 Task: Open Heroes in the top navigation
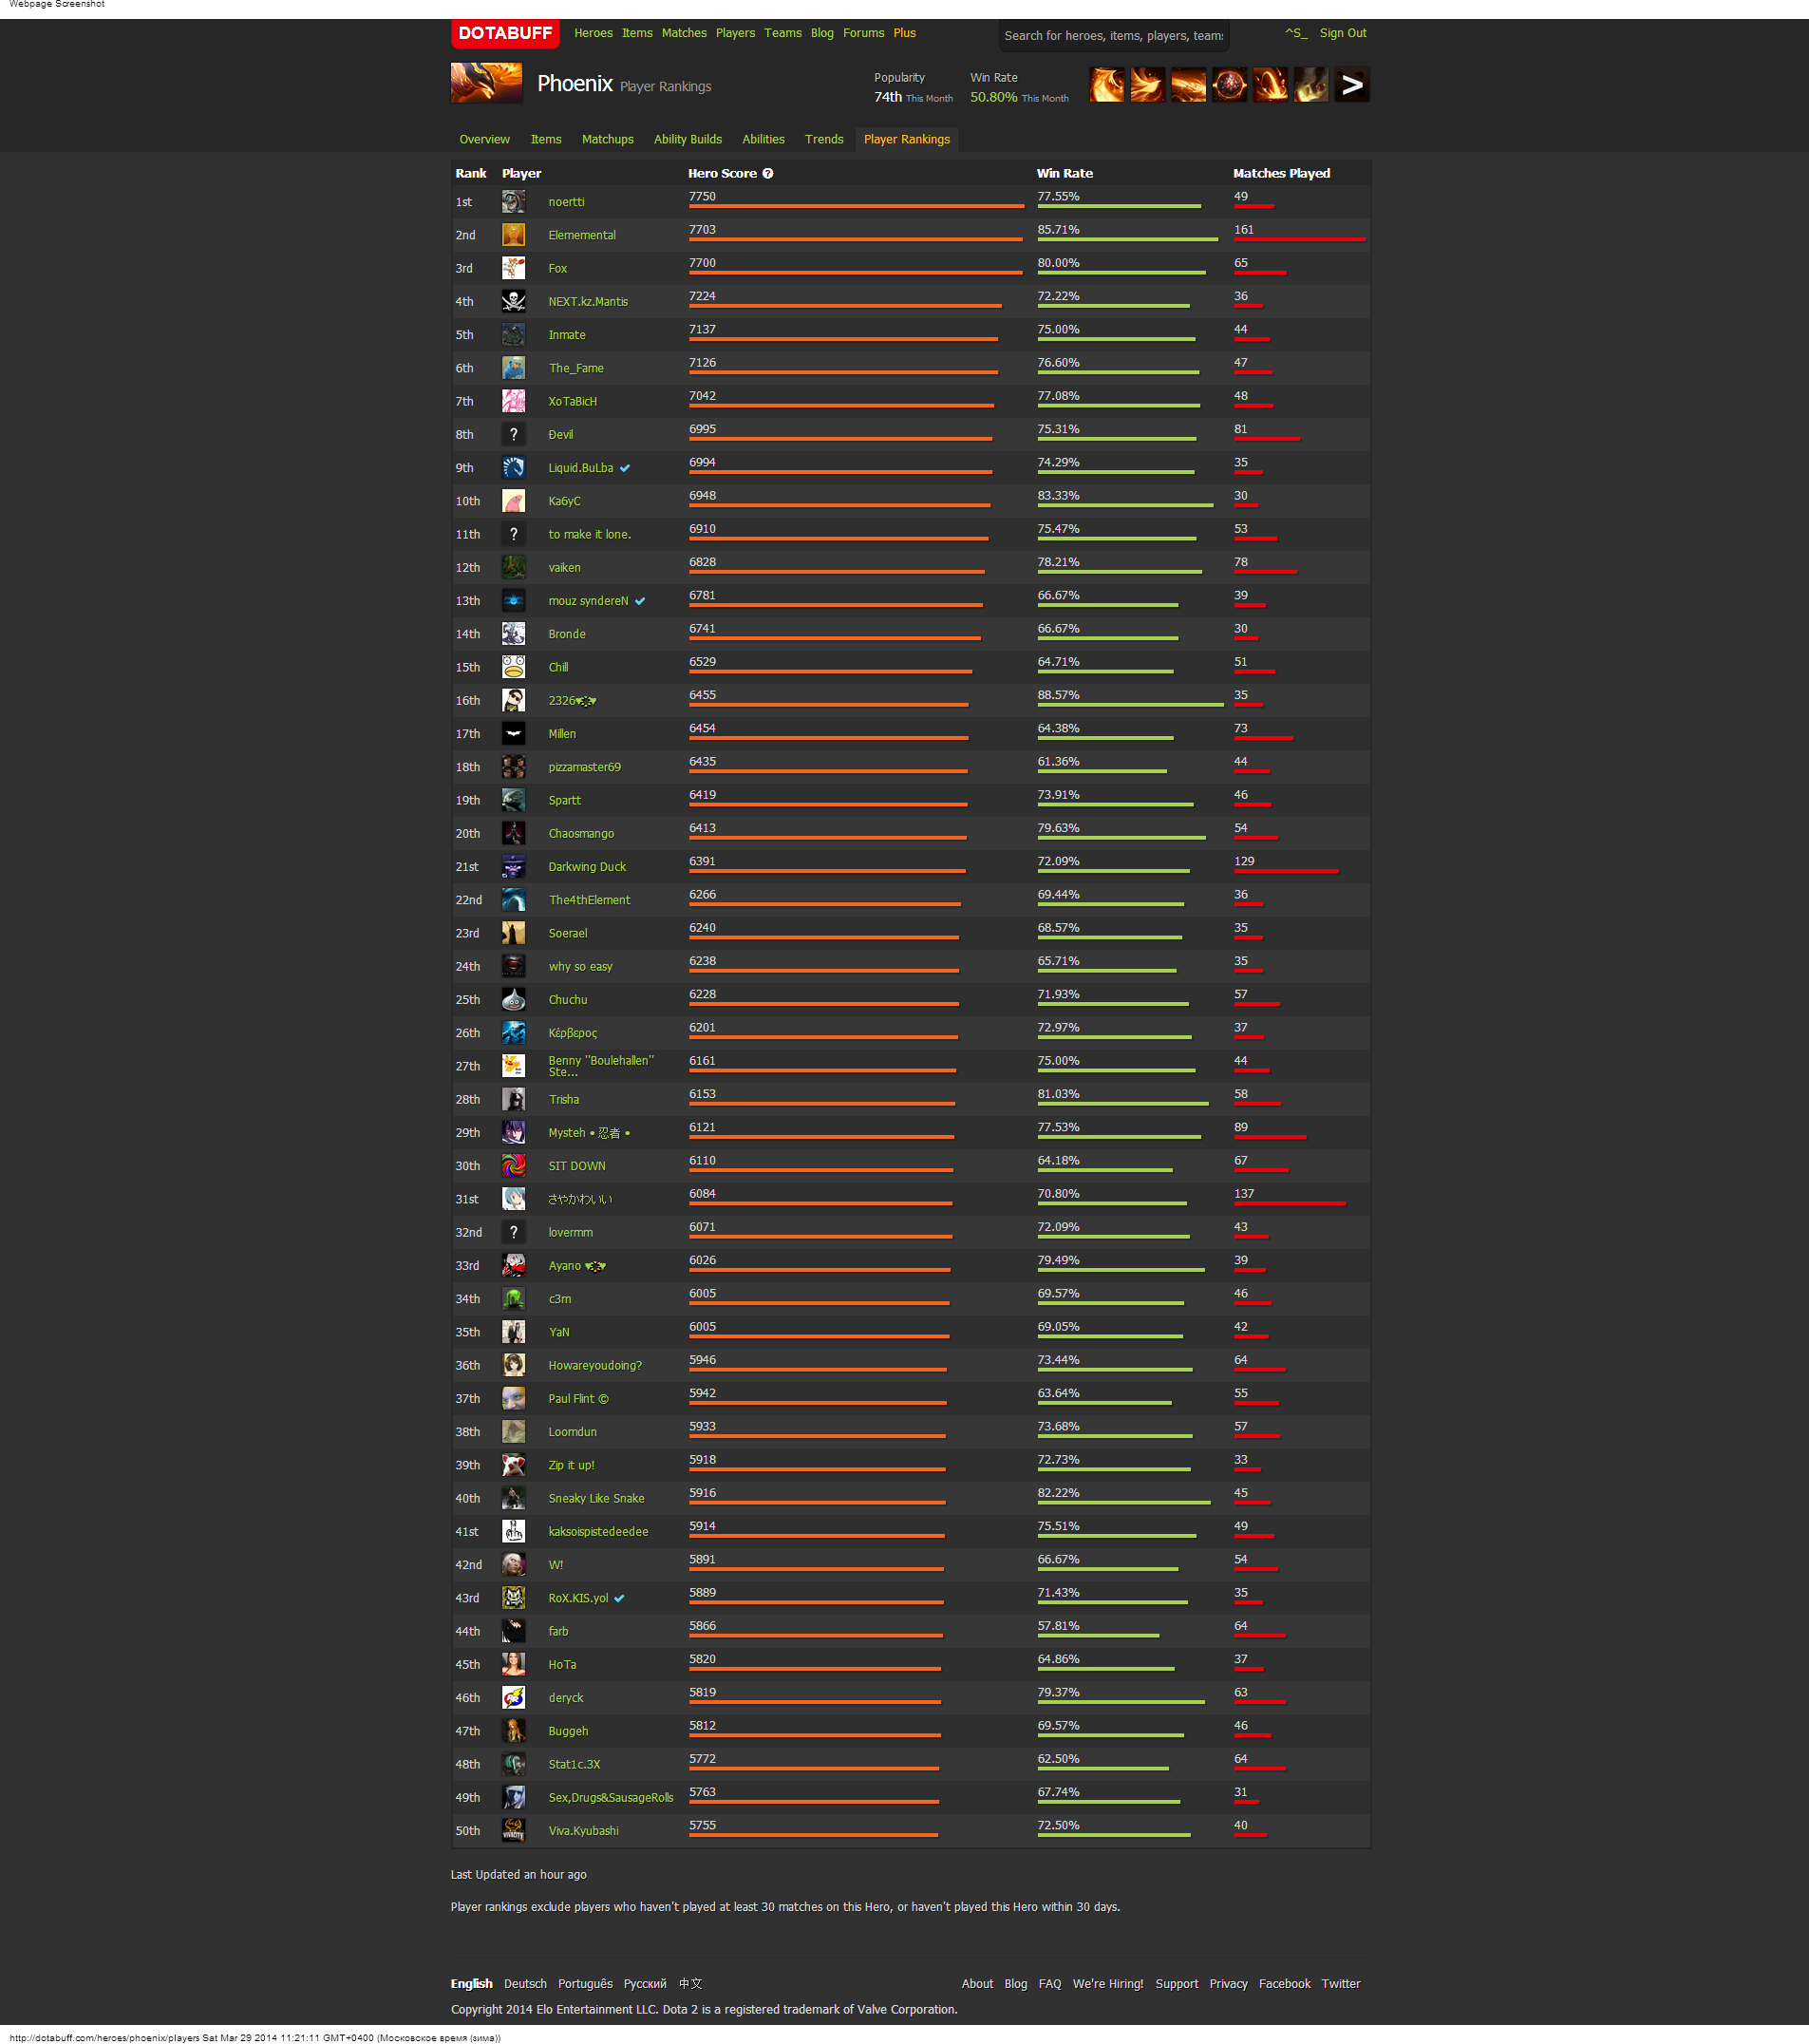593,33
